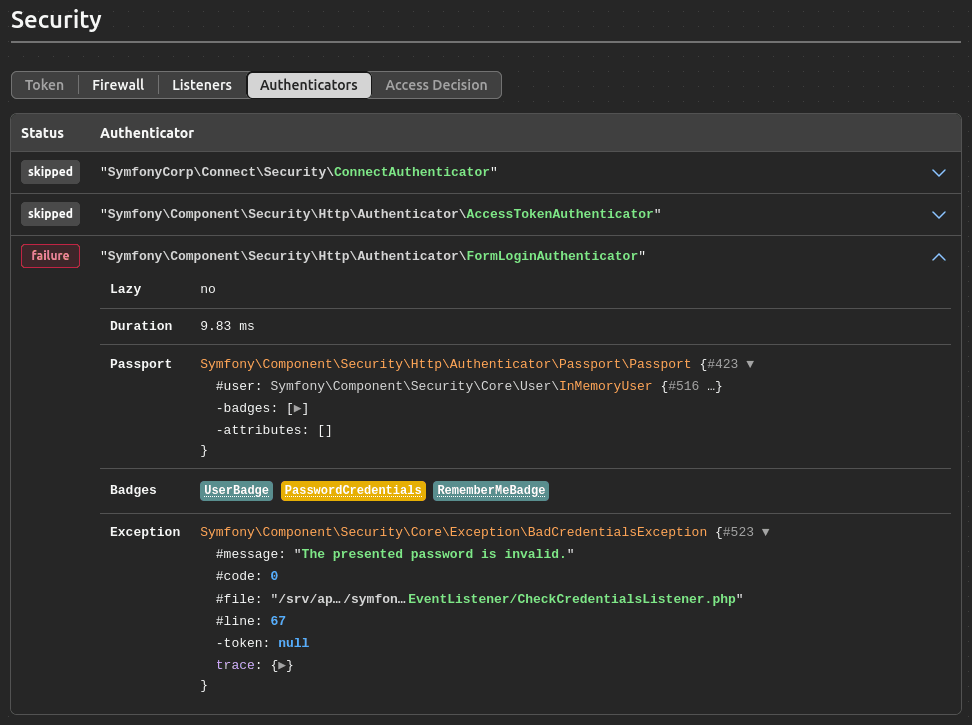Expand the exception trace arrow
The image size is (972, 725).
(x=282, y=666)
